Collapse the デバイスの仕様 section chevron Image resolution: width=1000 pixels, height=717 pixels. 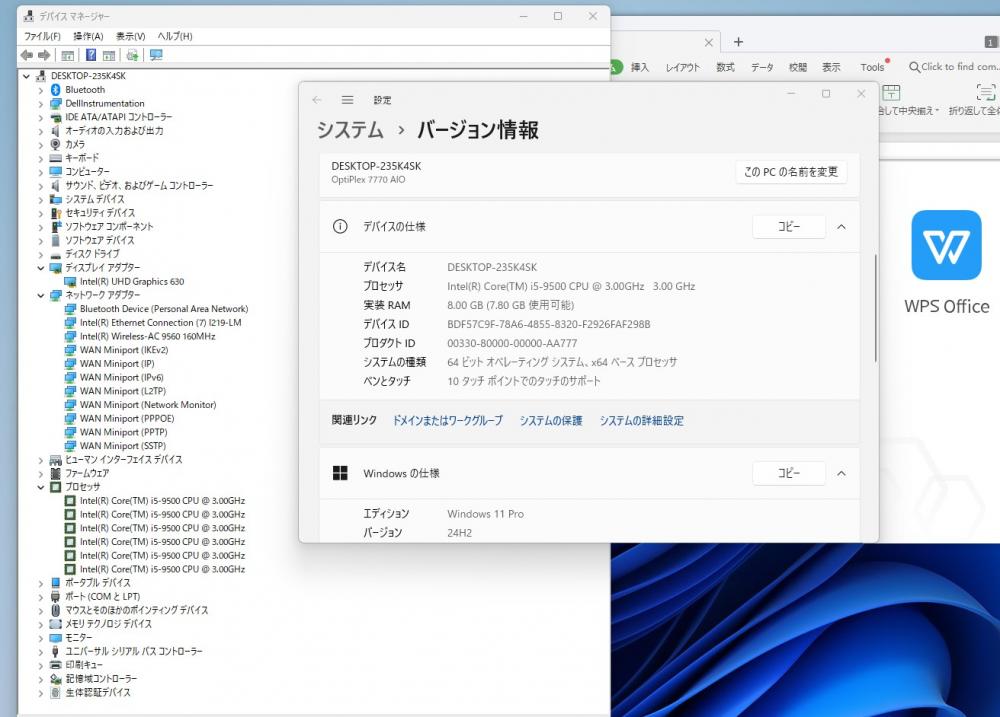click(x=841, y=227)
